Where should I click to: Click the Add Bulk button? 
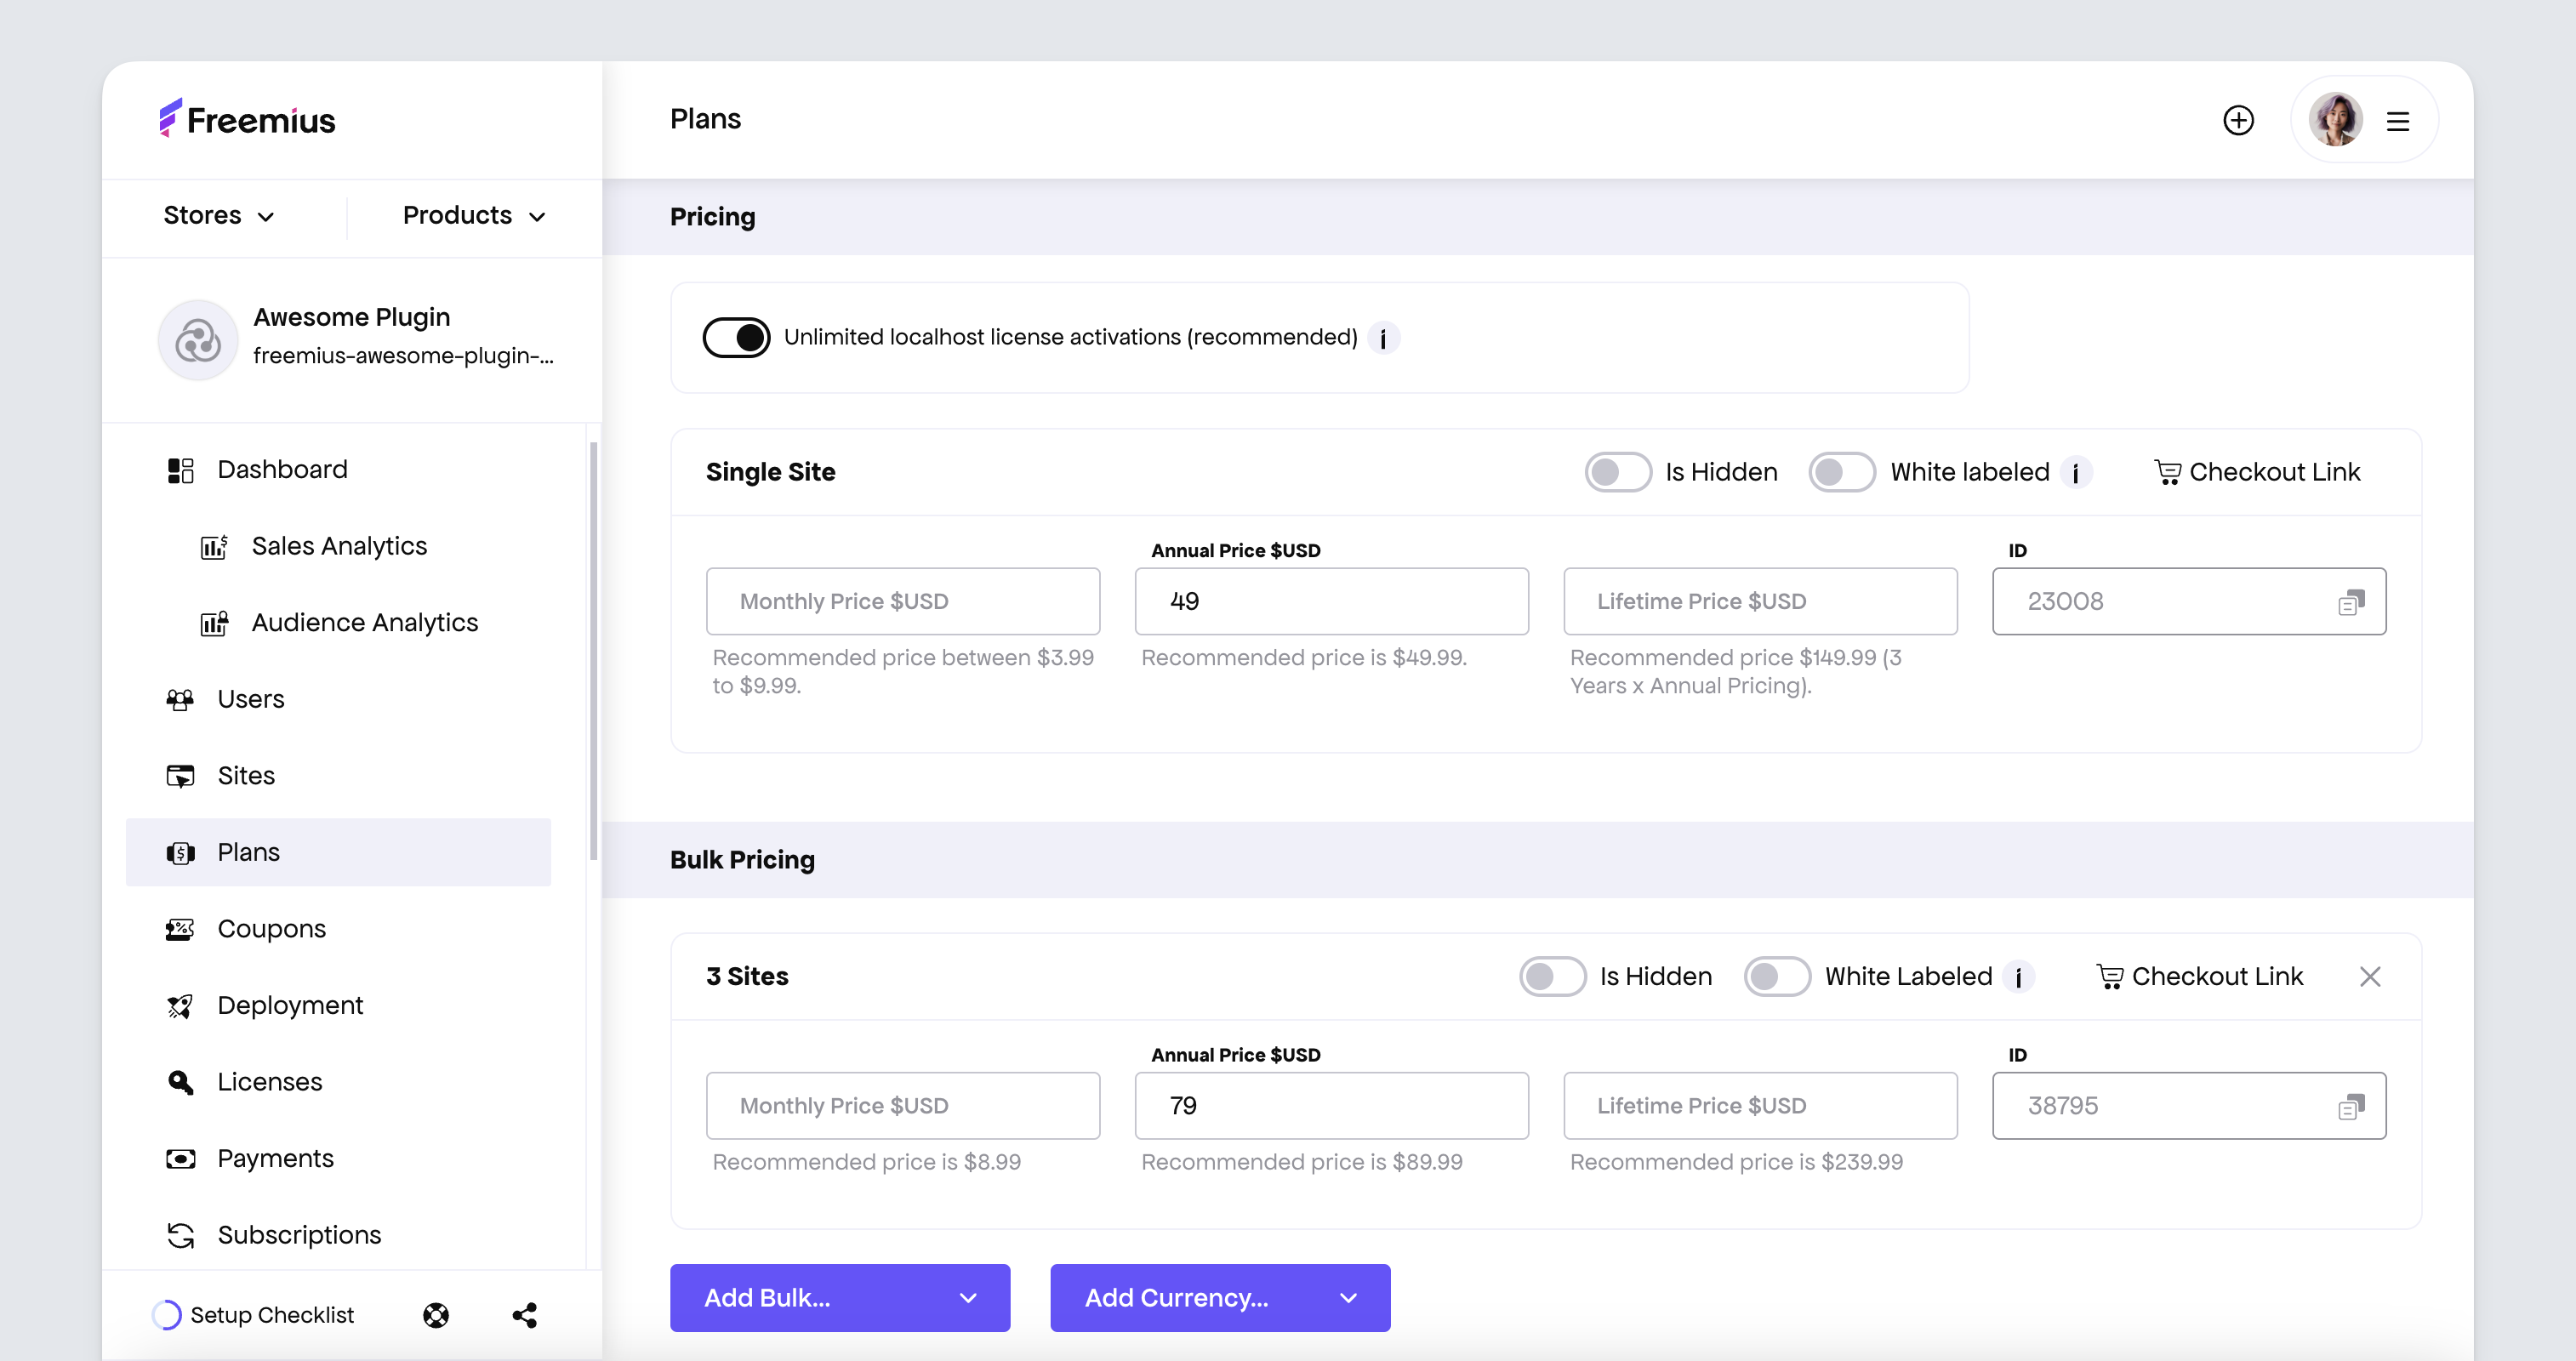point(840,1298)
